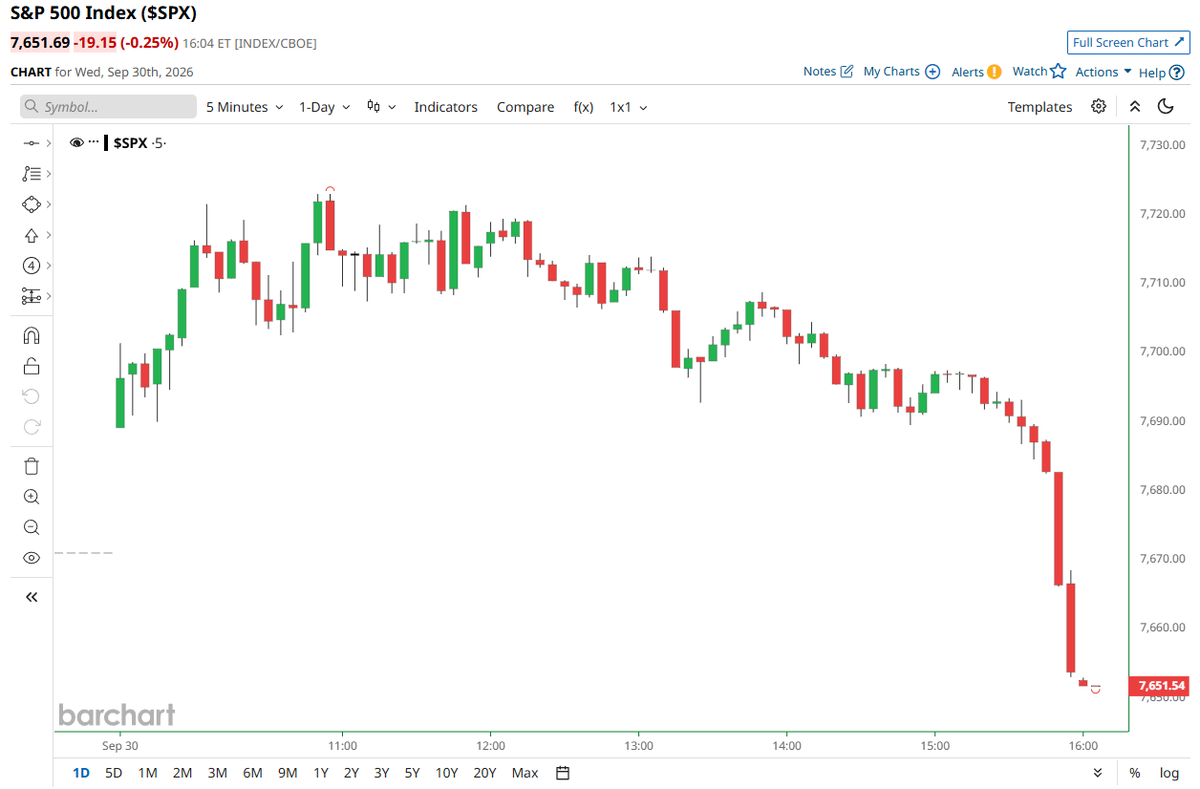This screenshot has width=1200, height=789.
Task: Open the $SPX series more options dots
Action: (x=94, y=143)
